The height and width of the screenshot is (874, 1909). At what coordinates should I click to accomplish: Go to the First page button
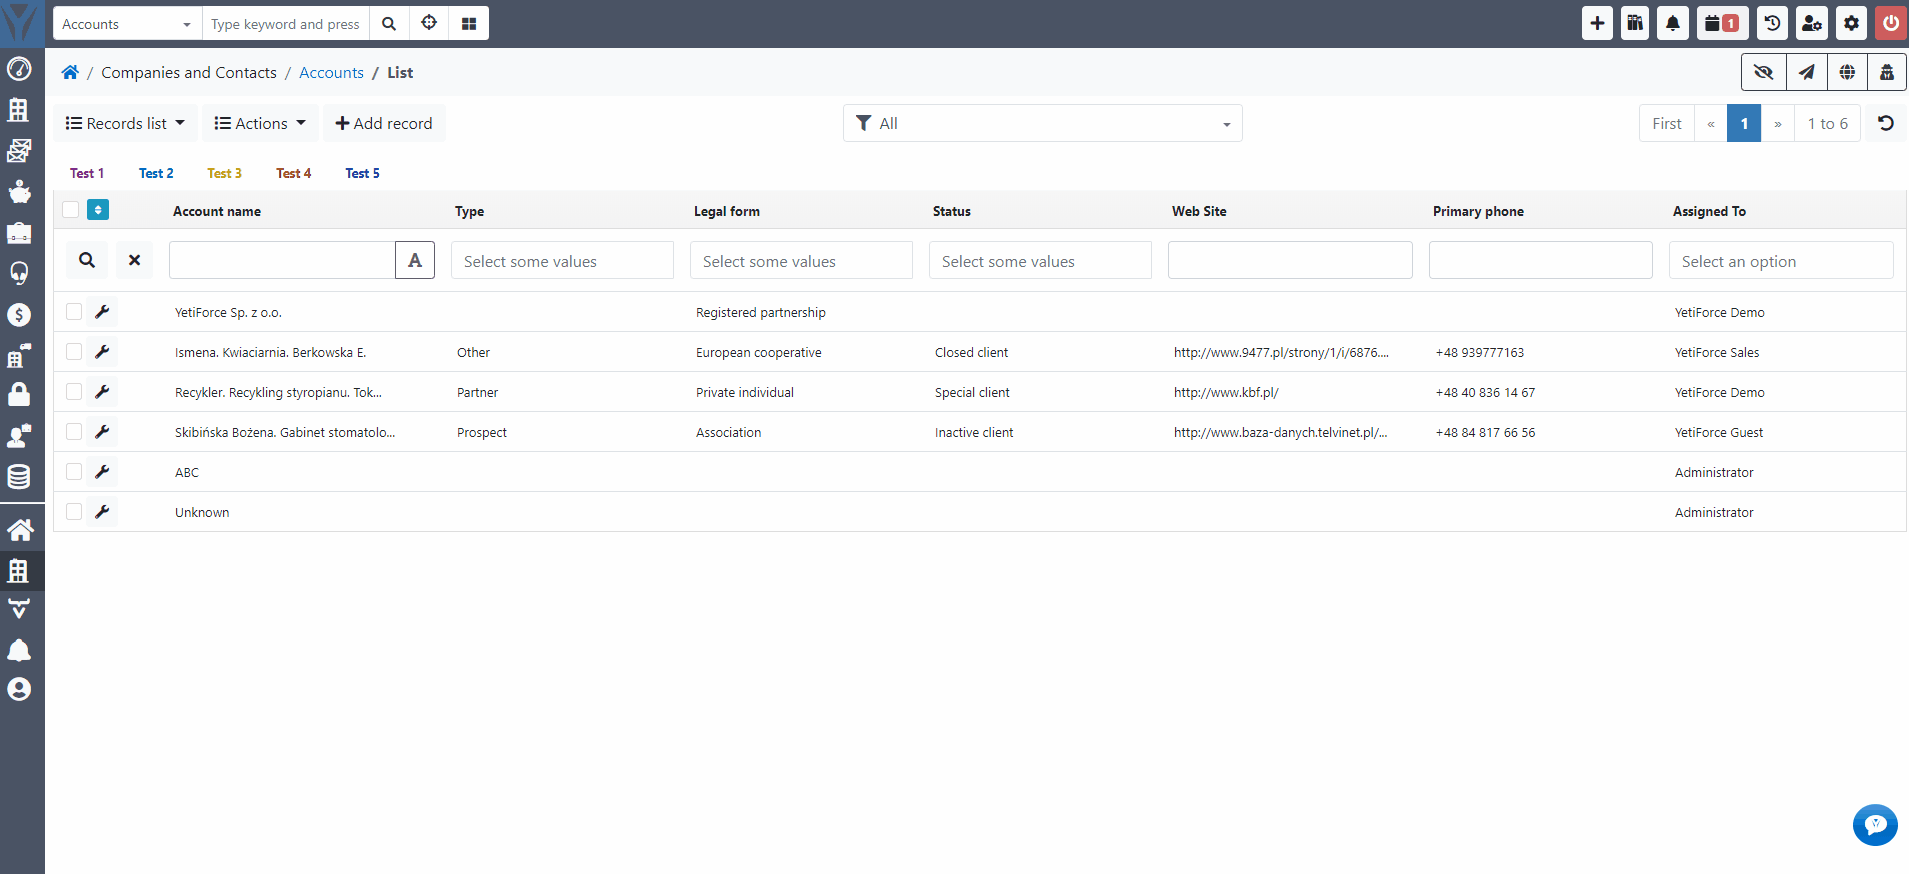(x=1667, y=123)
